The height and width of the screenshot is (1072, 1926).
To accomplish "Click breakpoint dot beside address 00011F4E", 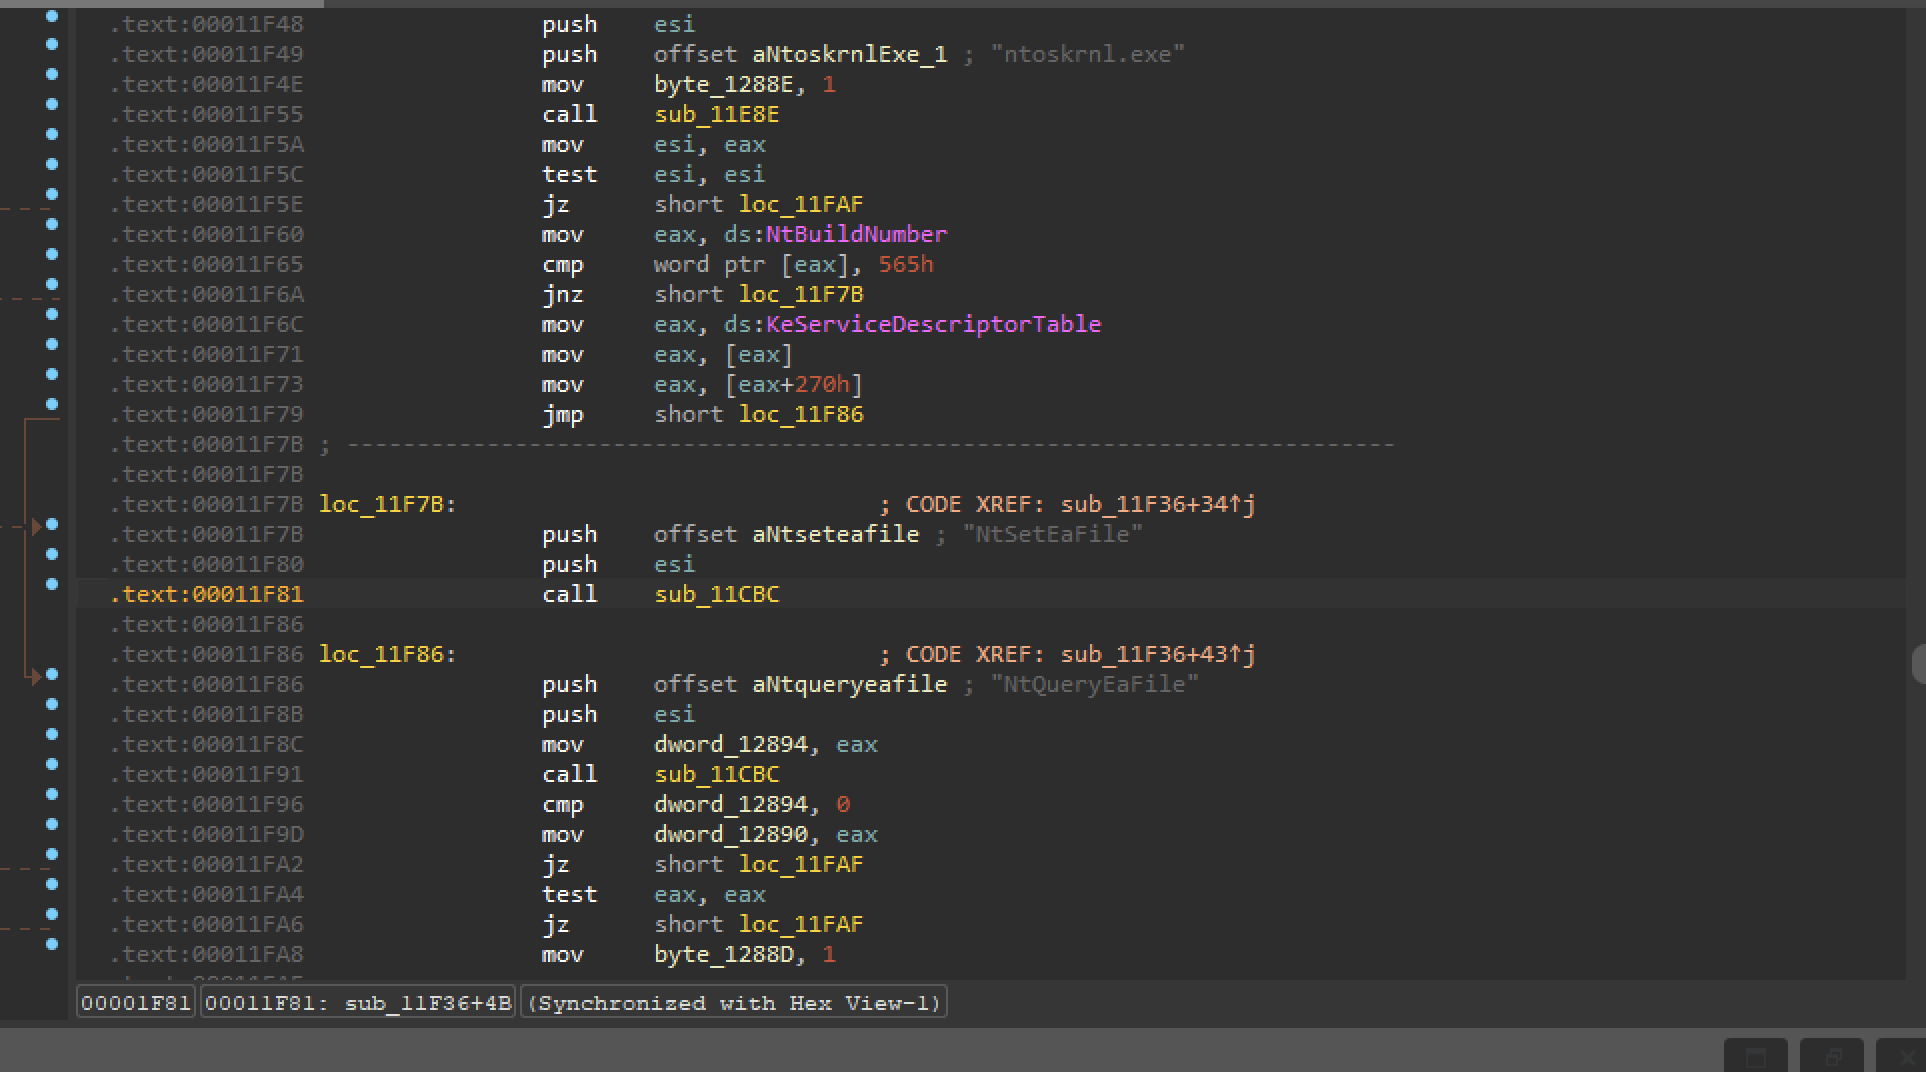I will [x=52, y=74].
